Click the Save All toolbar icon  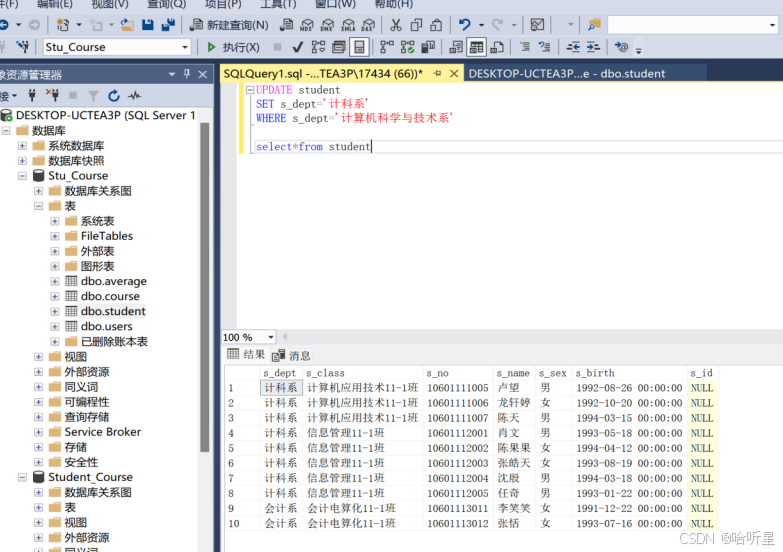click(168, 24)
